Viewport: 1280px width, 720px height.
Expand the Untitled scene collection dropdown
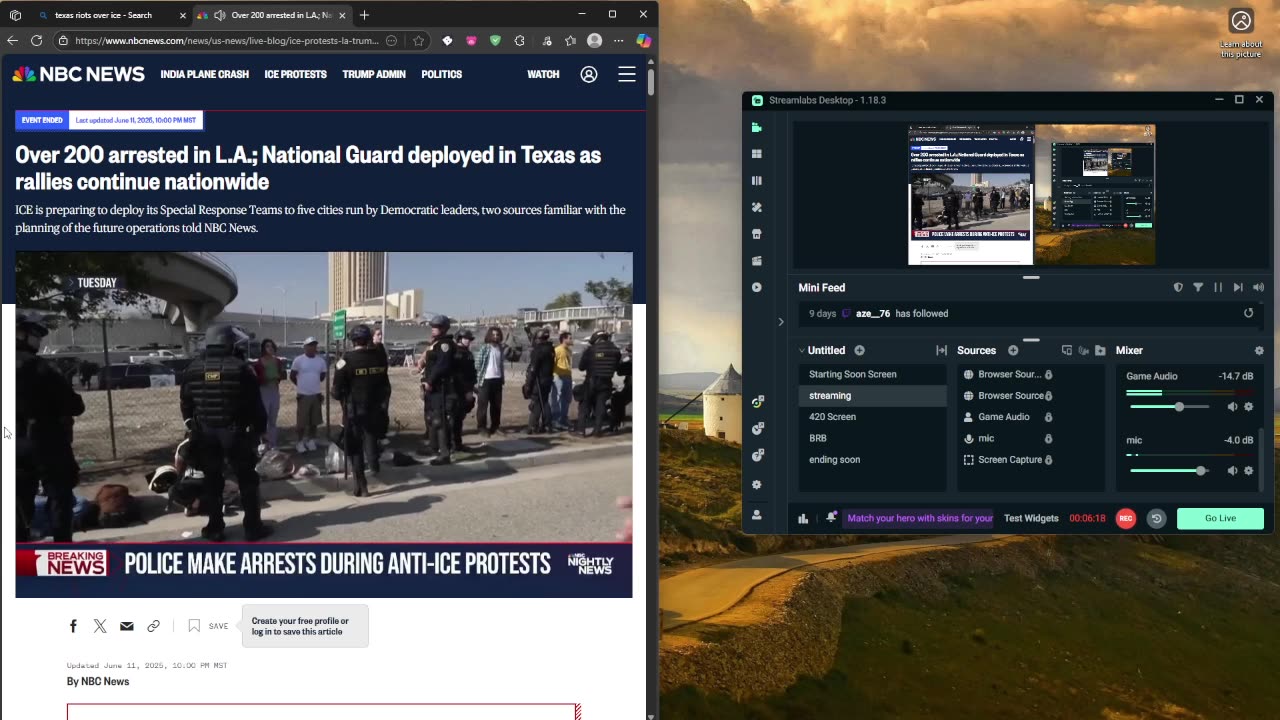tap(802, 350)
